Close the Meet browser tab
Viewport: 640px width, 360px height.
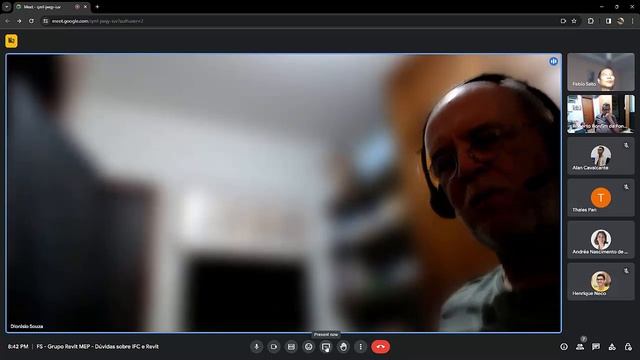click(x=85, y=7)
